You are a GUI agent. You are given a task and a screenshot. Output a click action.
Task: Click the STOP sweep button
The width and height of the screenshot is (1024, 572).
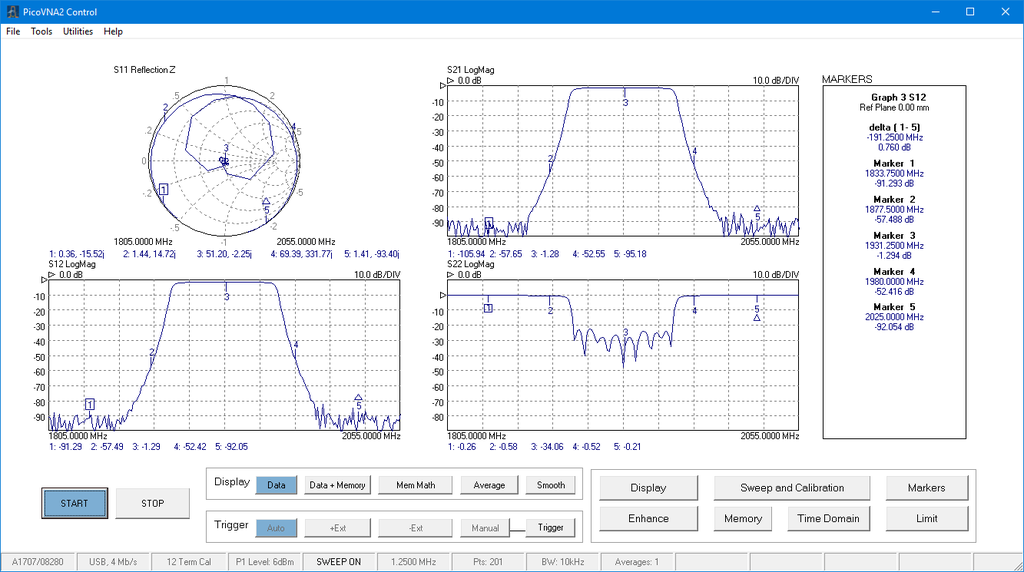point(153,503)
